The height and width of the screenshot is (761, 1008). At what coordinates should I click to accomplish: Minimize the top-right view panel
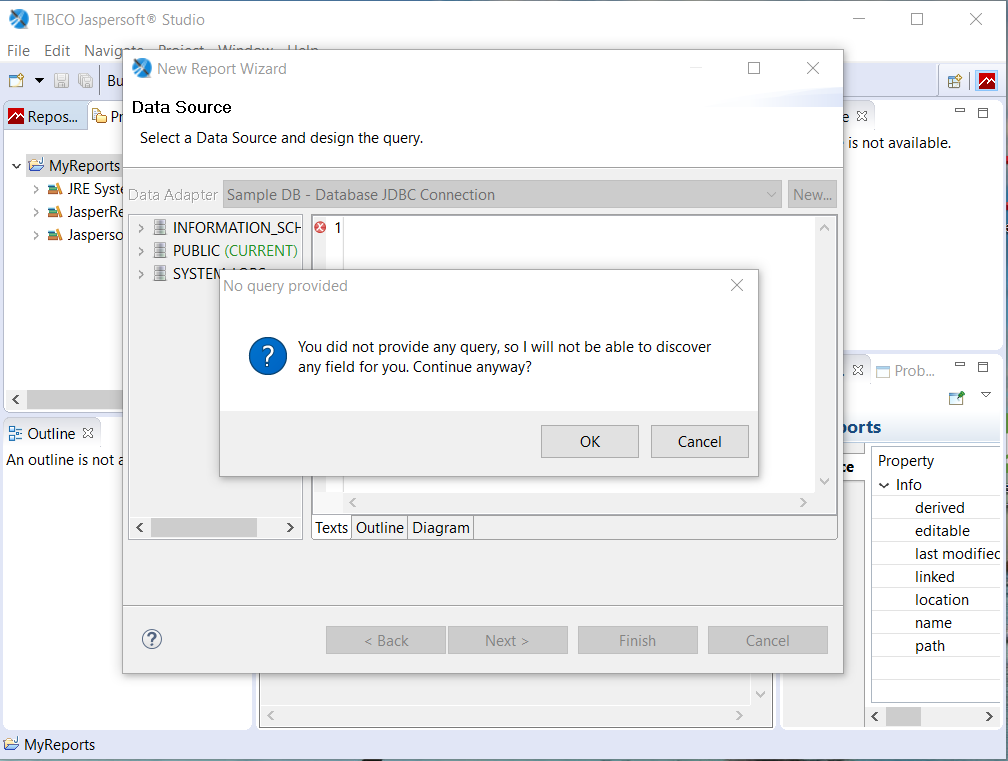(x=960, y=111)
